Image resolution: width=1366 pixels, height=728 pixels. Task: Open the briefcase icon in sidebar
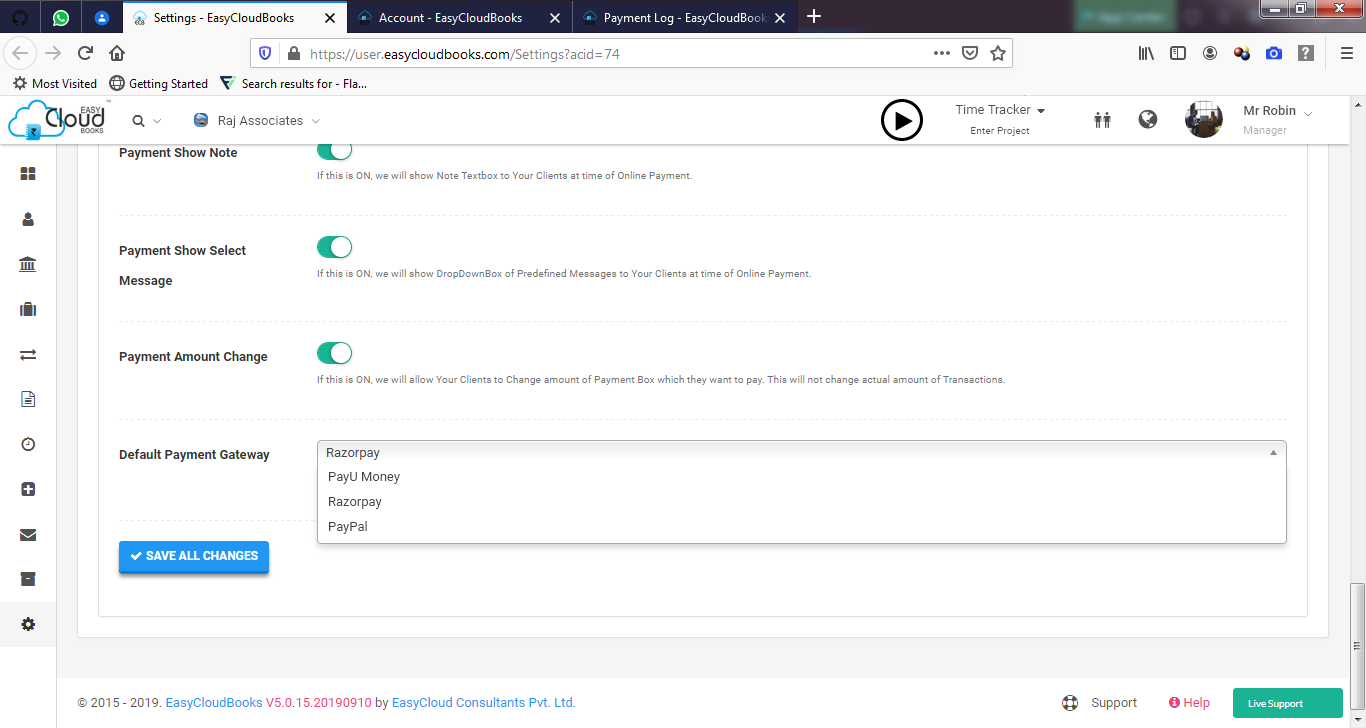click(28, 309)
